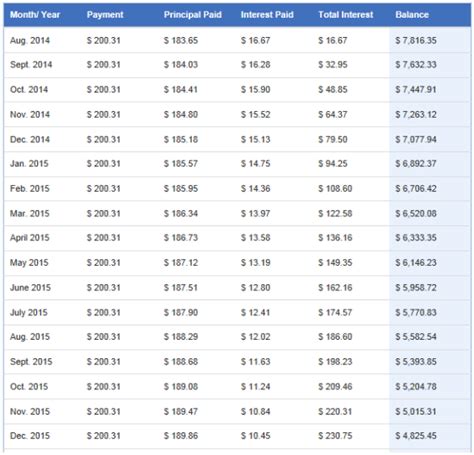474x455 pixels.
Task: Click the $ 7,816.35 balance cell
Action: (416, 40)
